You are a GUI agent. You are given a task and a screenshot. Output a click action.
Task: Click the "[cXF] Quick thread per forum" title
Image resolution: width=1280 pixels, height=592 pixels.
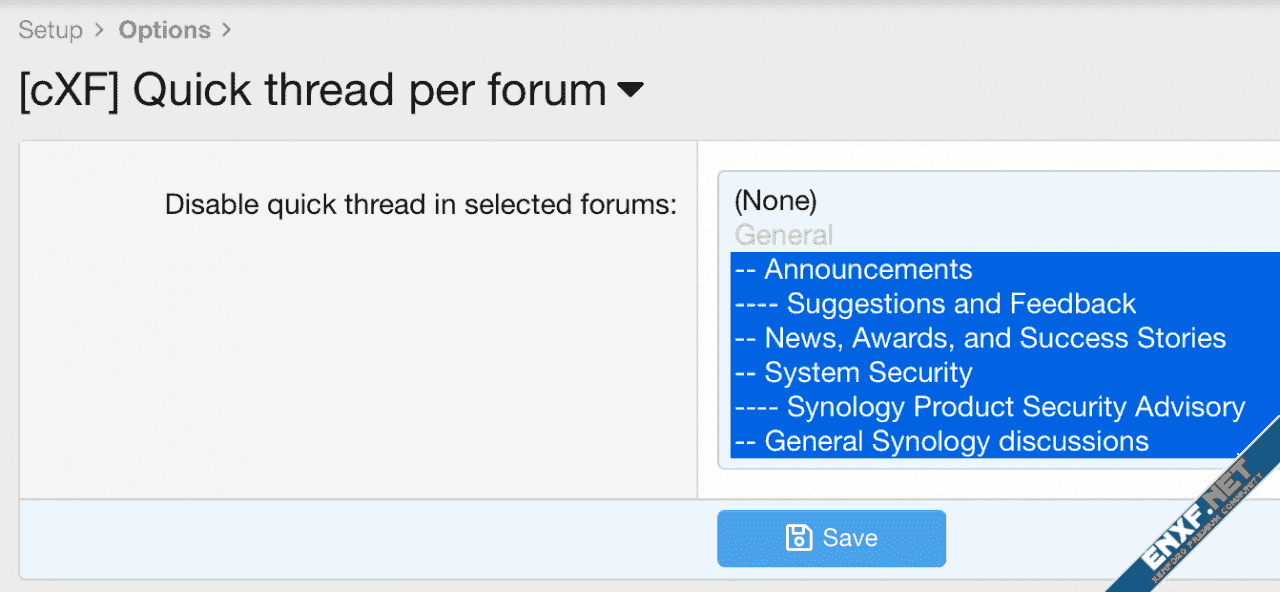point(312,91)
